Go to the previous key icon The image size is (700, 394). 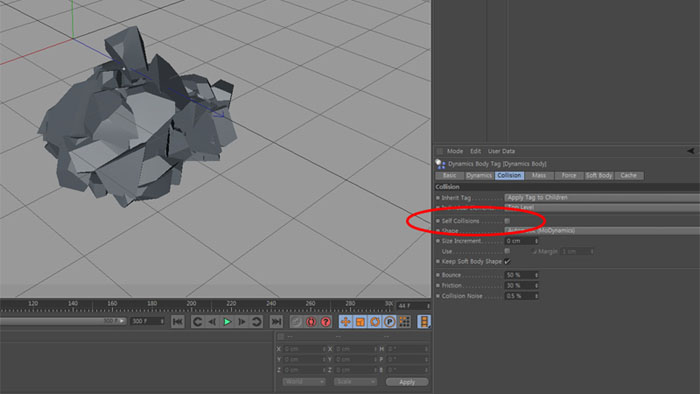(197, 321)
